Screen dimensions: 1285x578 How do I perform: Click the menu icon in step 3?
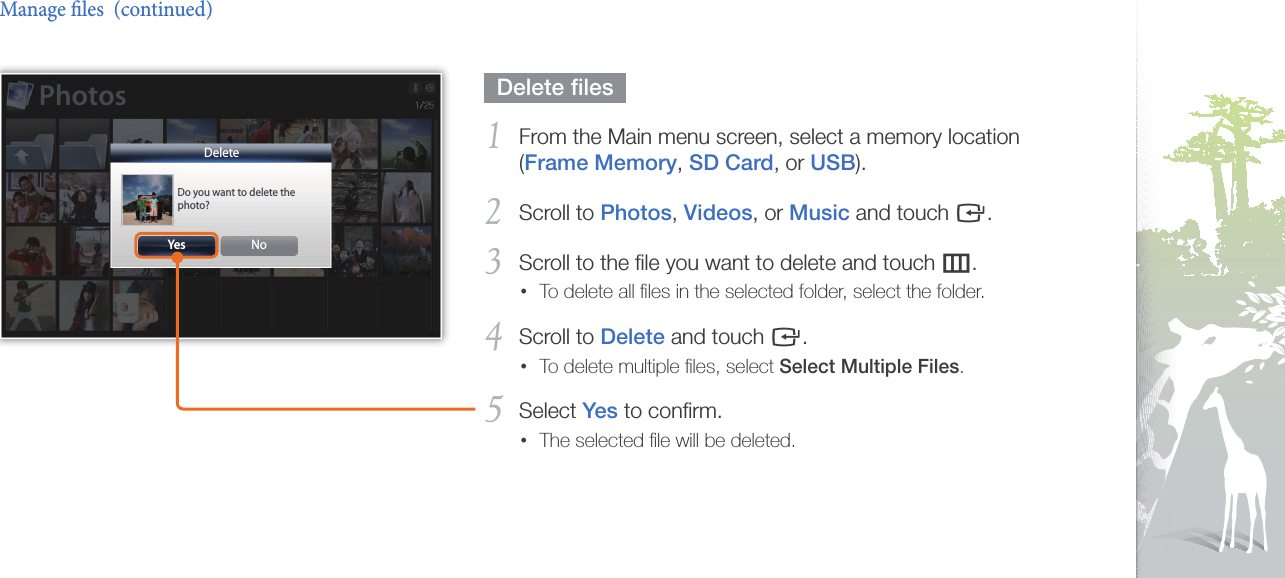[956, 263]
